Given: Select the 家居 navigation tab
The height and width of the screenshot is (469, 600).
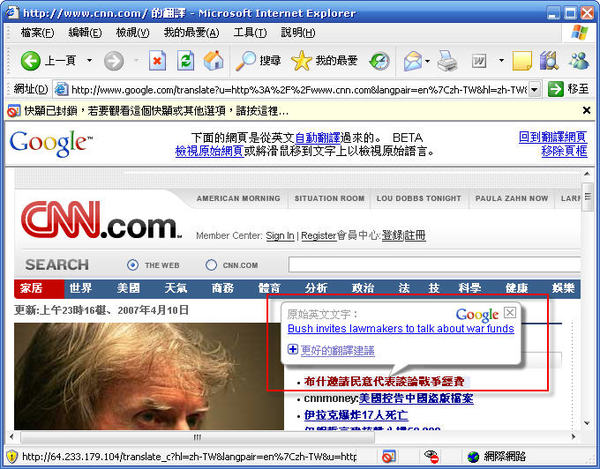Looking at the screenshot, I should 39,289.
